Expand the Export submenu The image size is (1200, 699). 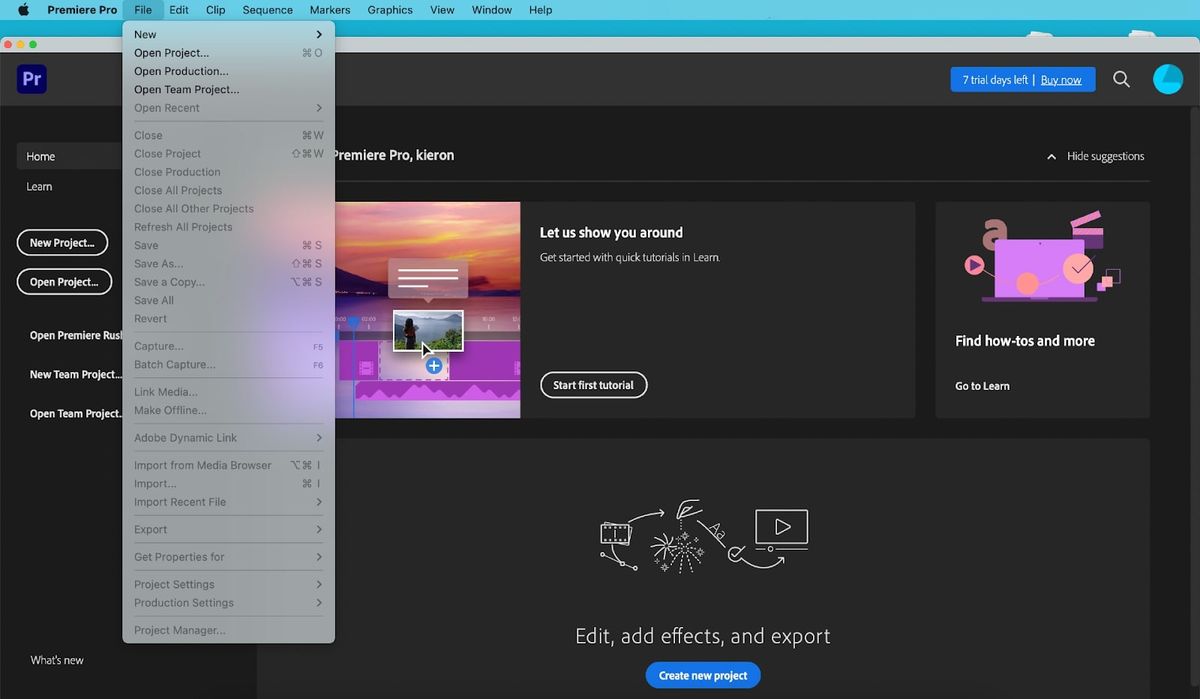149,529
